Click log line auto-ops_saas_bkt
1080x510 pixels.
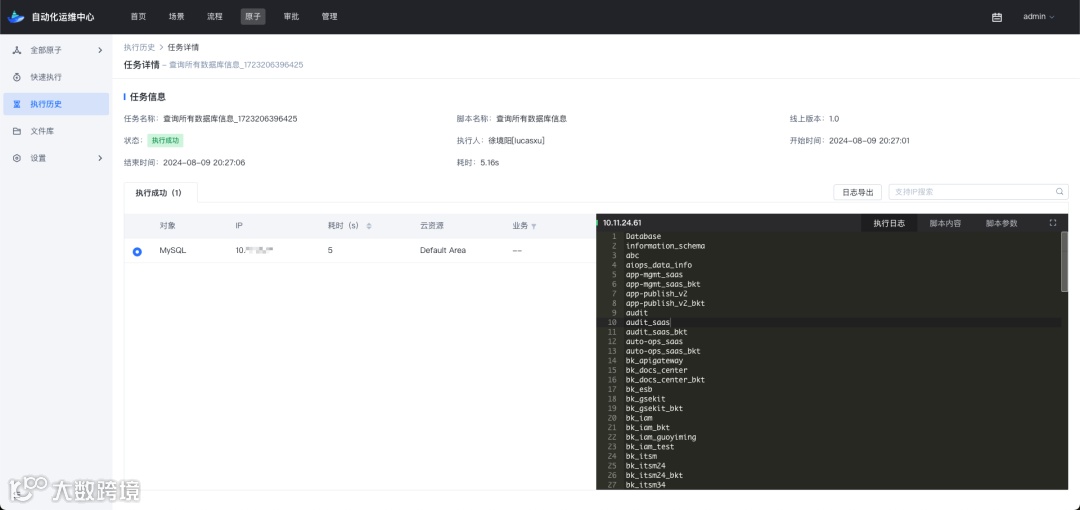coord(663,351)
